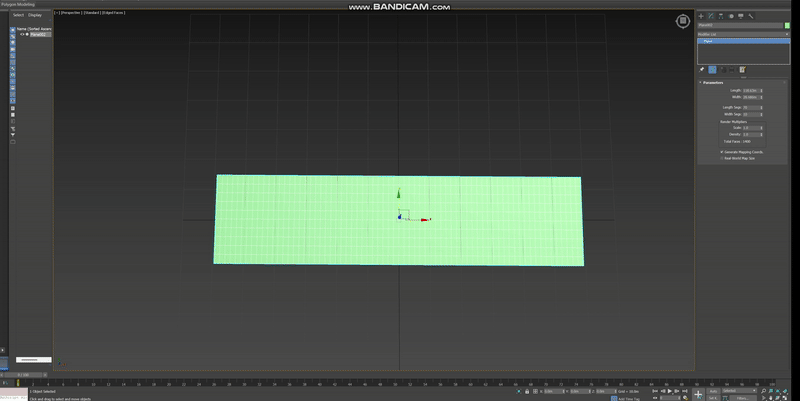Viewport: 800px width, 401px height.
Task: Click the SteeringWheels icon in viewport corner
Action: point(683,21)
